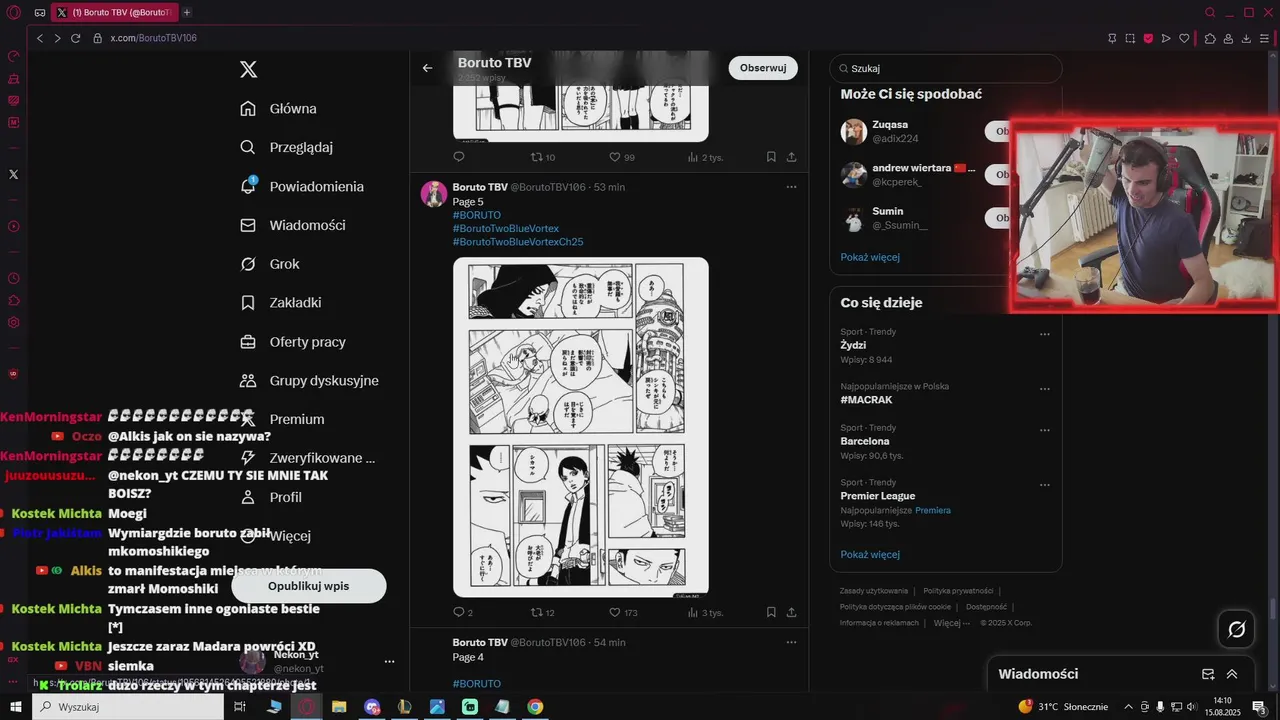Open Zakładki bookmarks
1280x720 pixels.
281,302
